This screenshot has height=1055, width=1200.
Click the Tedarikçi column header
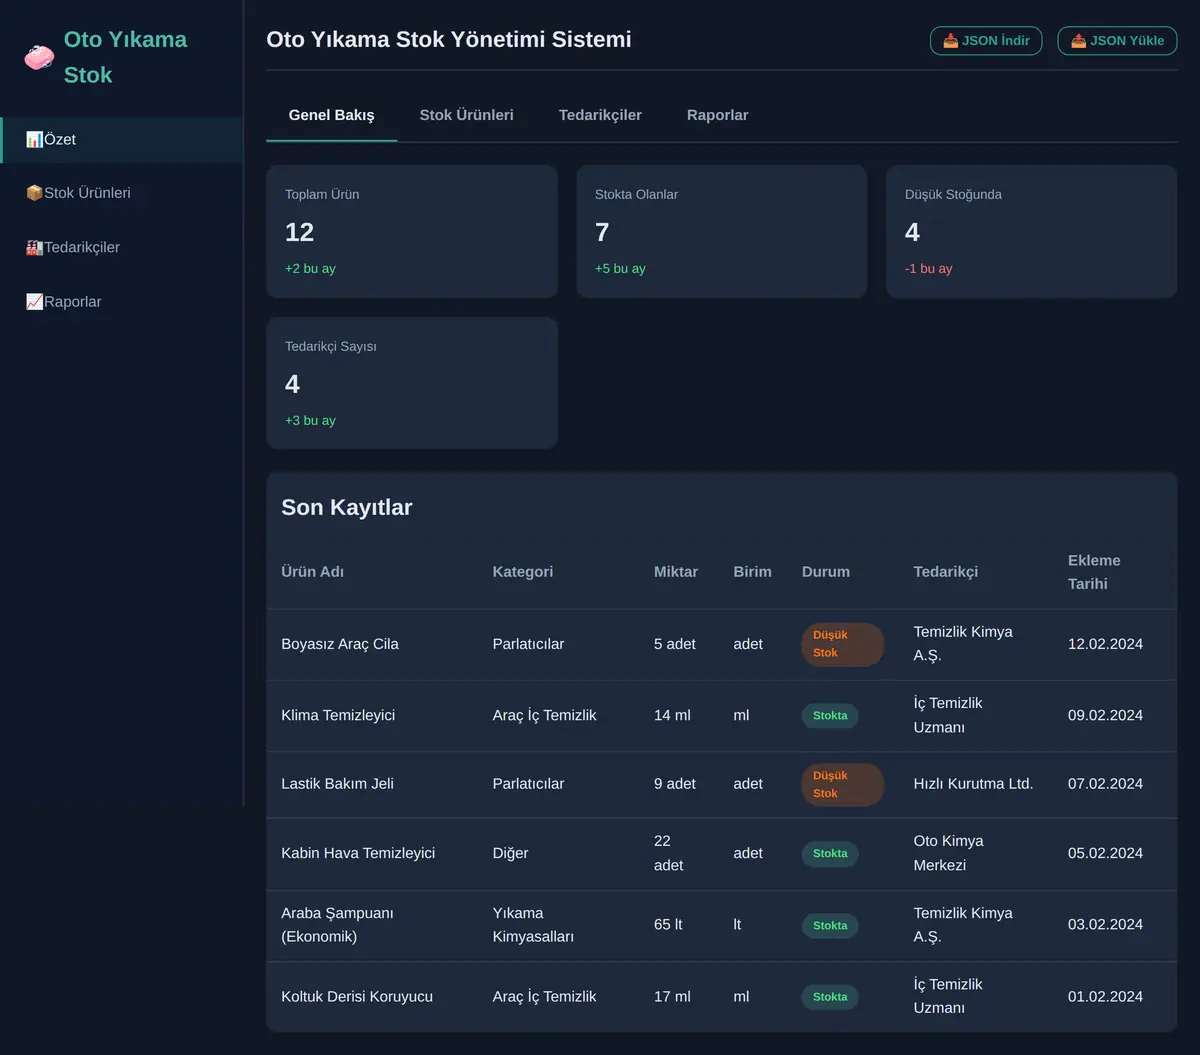click(x=946, y=572)
